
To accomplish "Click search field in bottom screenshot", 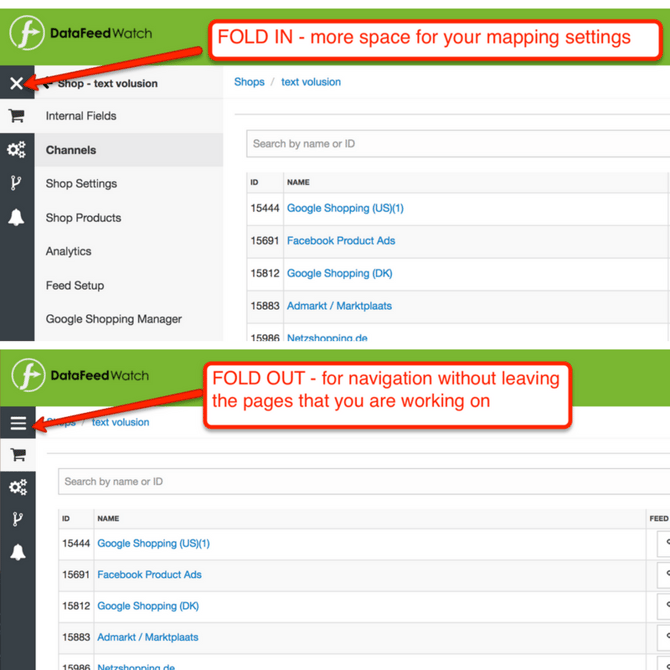I will coord(364,482).
